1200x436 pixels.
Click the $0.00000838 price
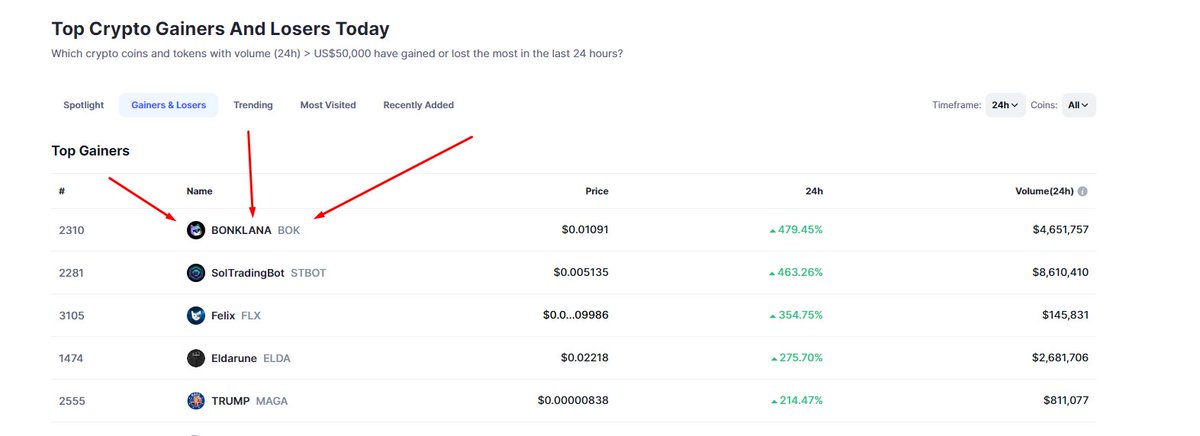click(x=573, y=401)
